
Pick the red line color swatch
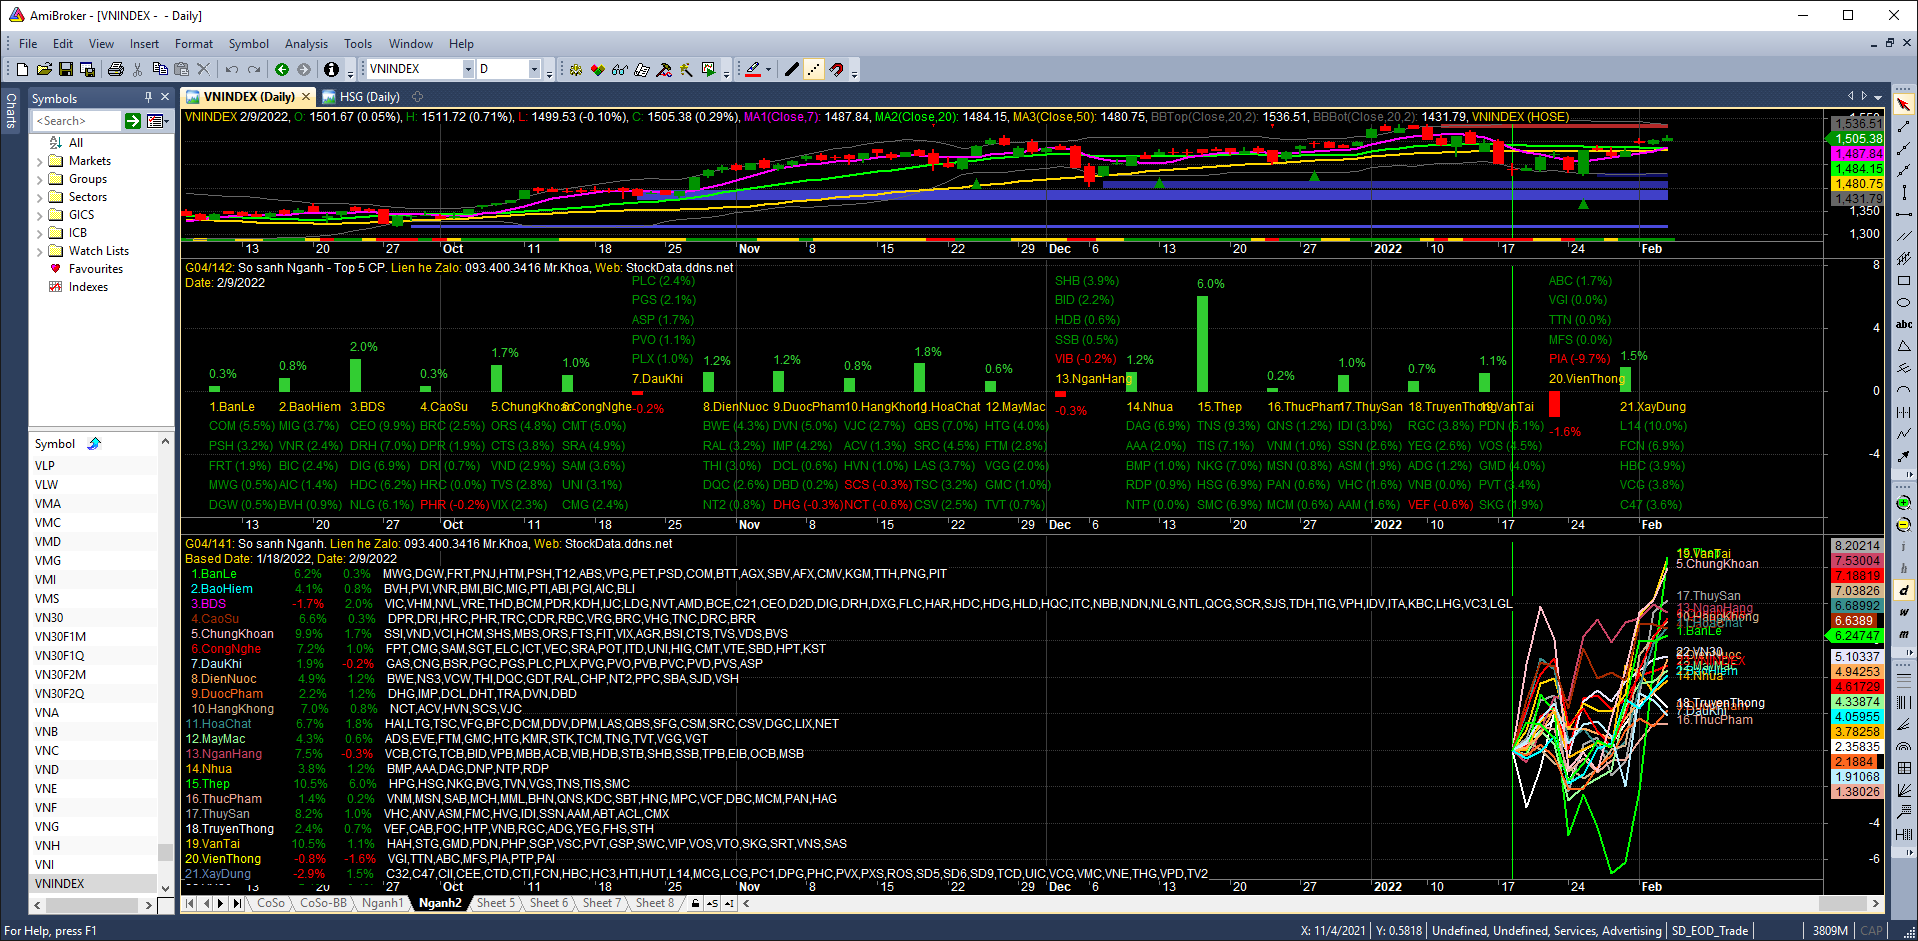point(752,69)
